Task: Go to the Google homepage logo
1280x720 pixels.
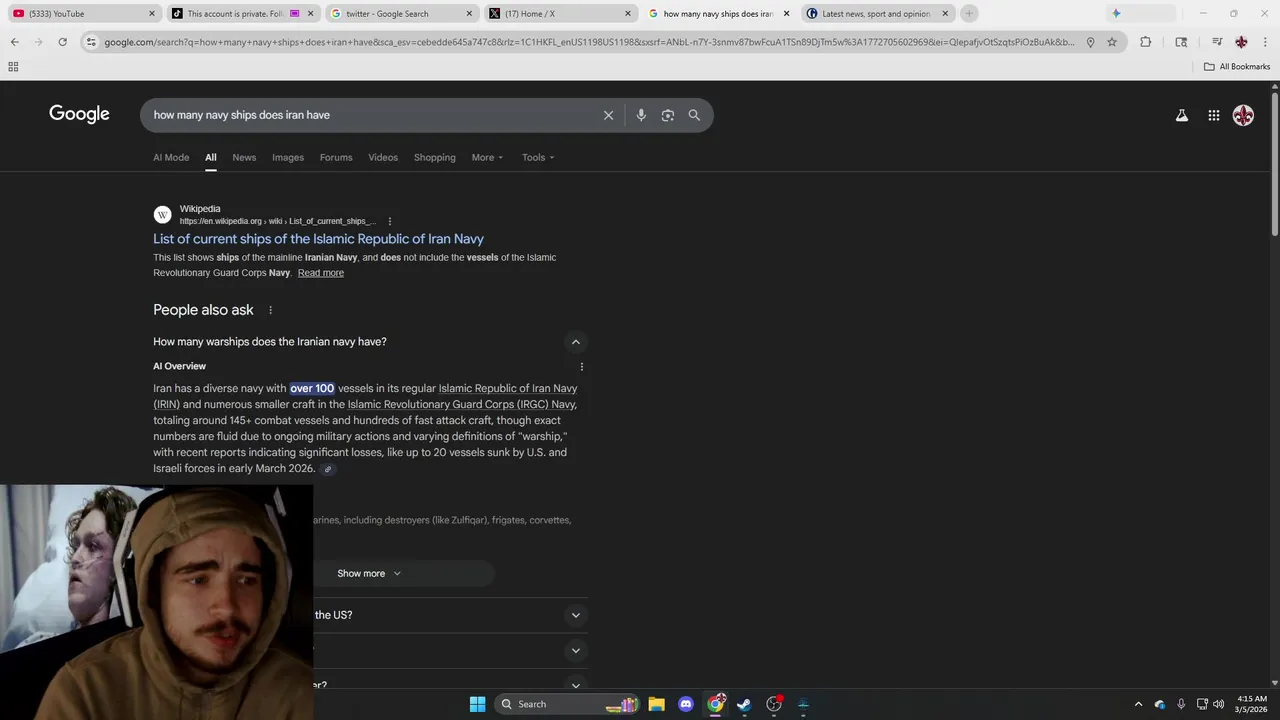Action: point(79,114)
